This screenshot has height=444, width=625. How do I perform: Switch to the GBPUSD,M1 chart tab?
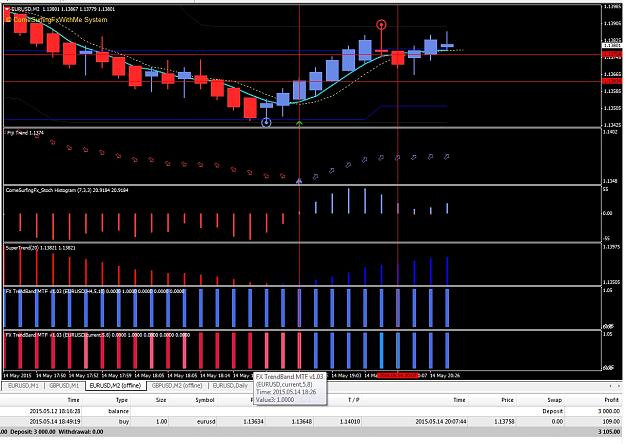(x=64, y=386)
